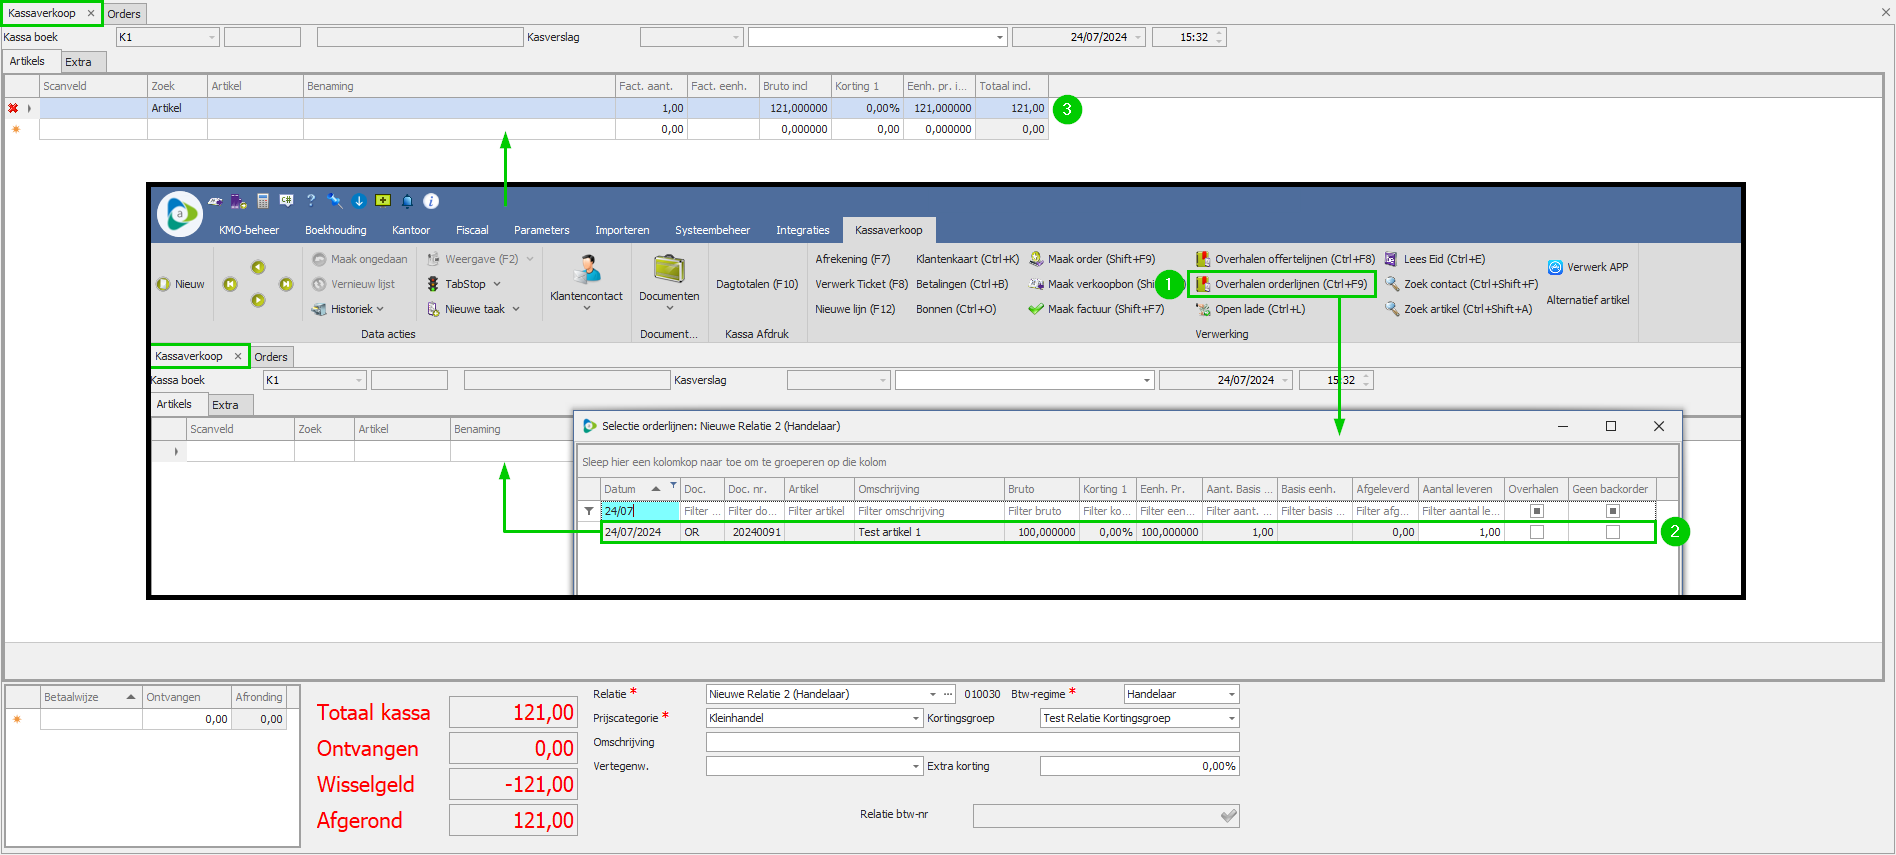Delete first row with red X icon
This screenshot has height=855, width=1896.
[13, 108]
